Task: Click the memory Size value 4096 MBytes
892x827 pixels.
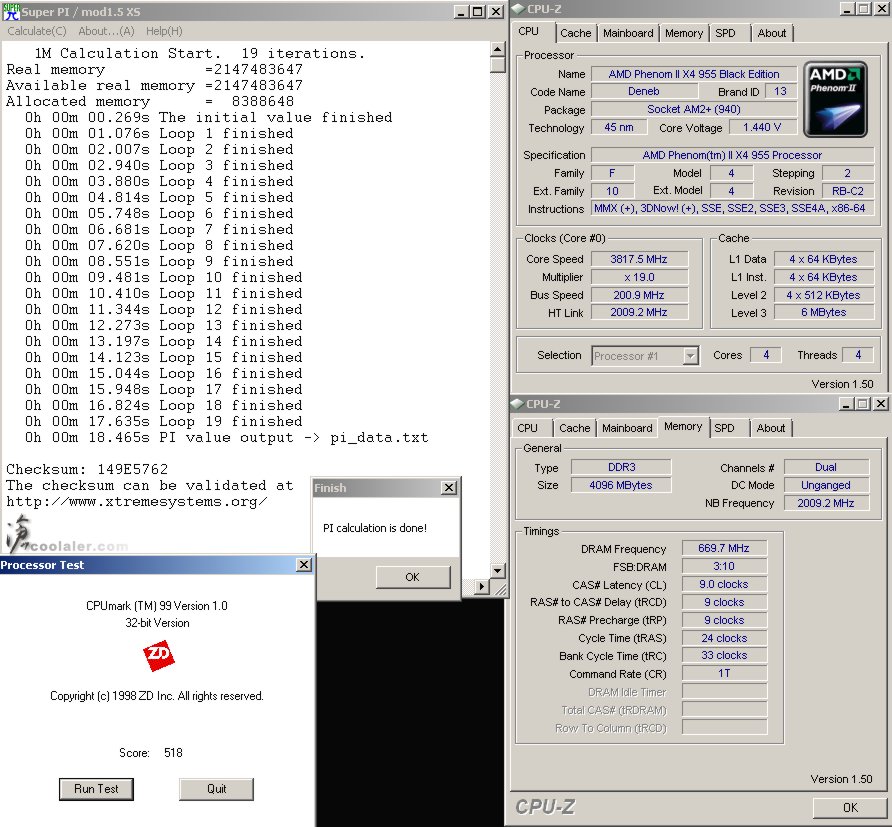Action: (x=621, y=485)
